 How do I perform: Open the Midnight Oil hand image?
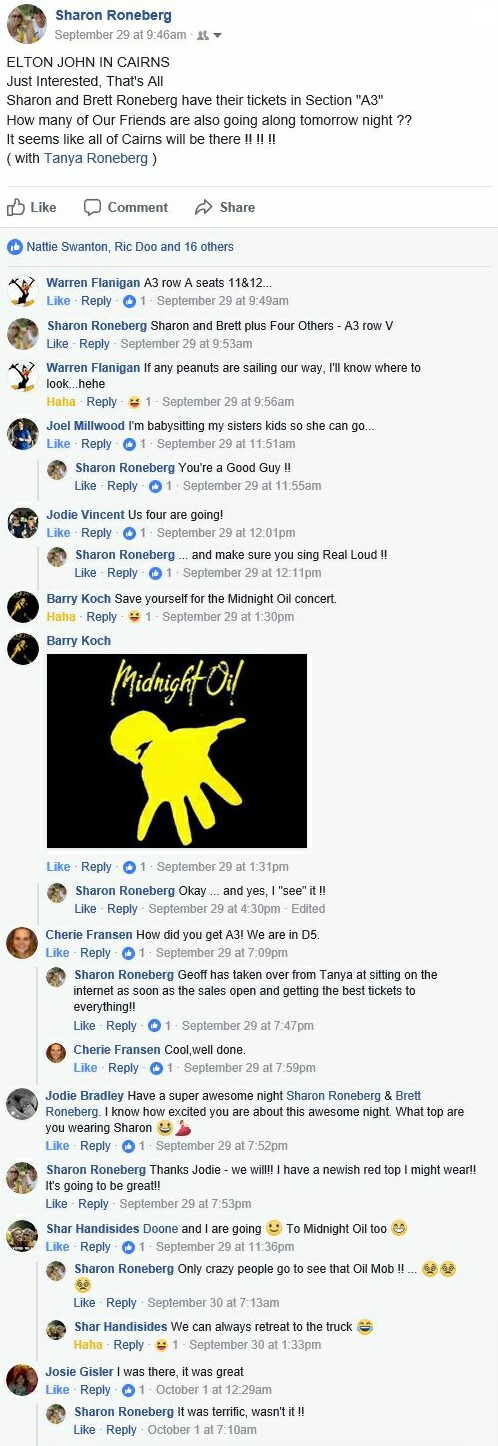(x=177, y=751)
